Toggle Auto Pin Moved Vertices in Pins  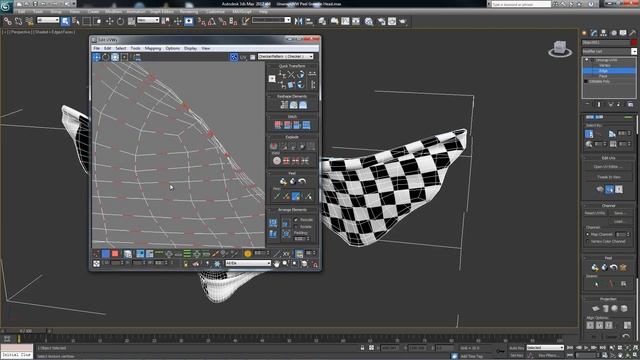[x=296, y=197]
